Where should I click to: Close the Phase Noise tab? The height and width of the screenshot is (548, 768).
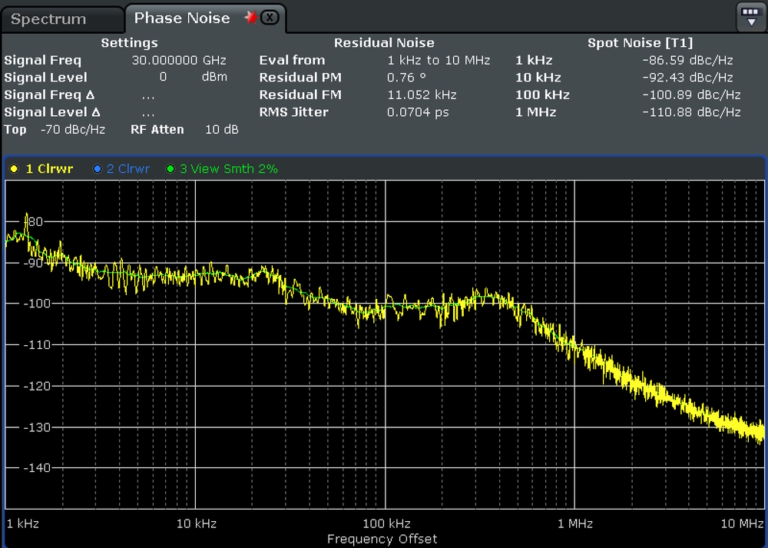269,18
